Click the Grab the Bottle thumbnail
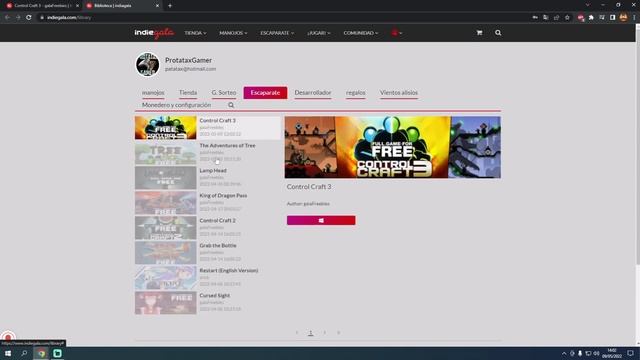The image size is (640, 360). point(166,253)
